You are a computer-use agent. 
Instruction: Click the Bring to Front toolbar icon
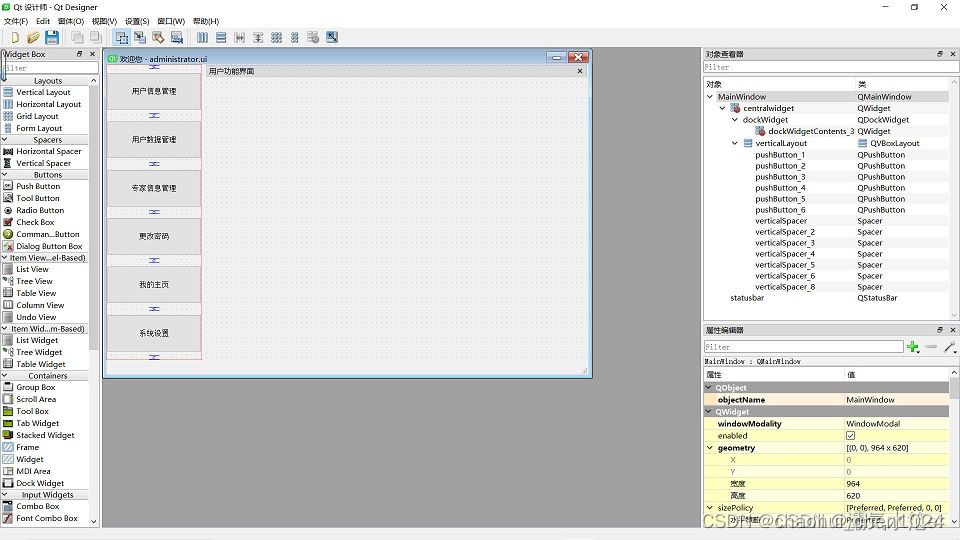click(96, 37)
